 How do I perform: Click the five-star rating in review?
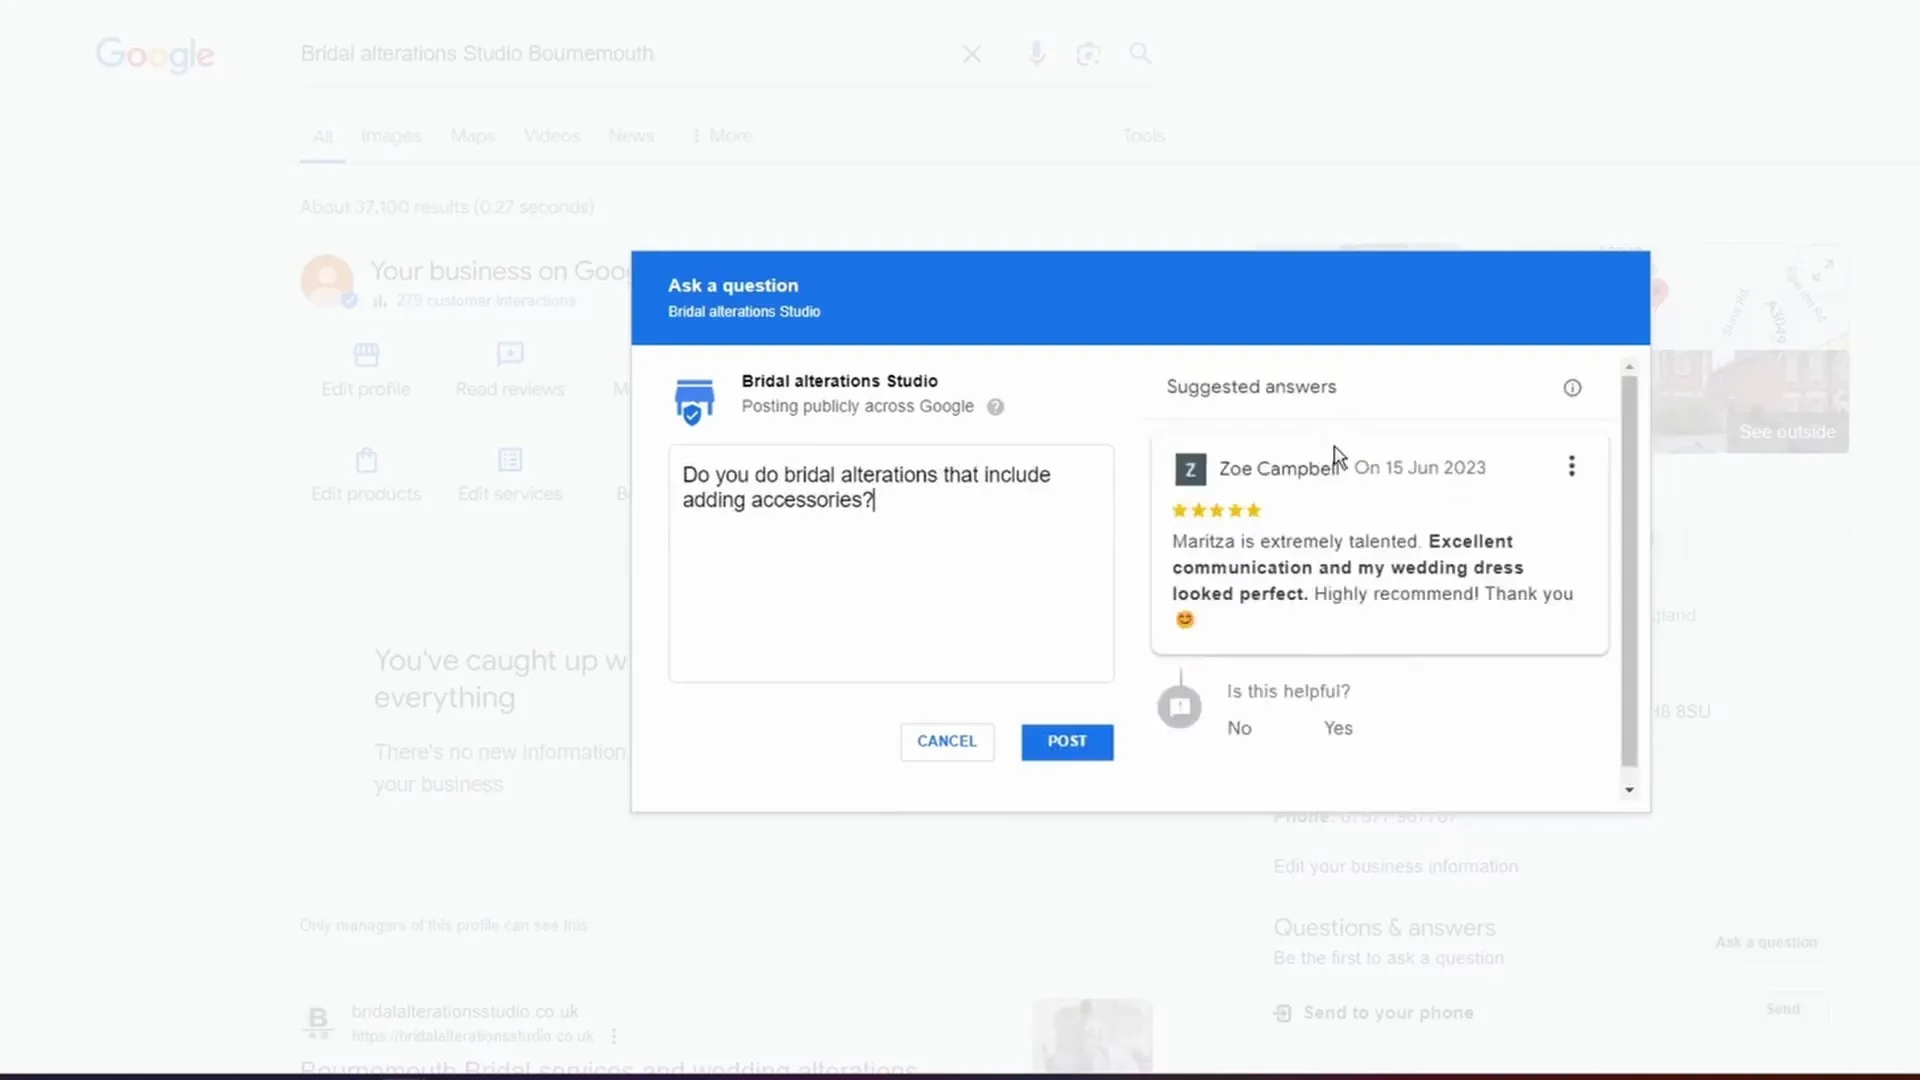(1216, 510)
